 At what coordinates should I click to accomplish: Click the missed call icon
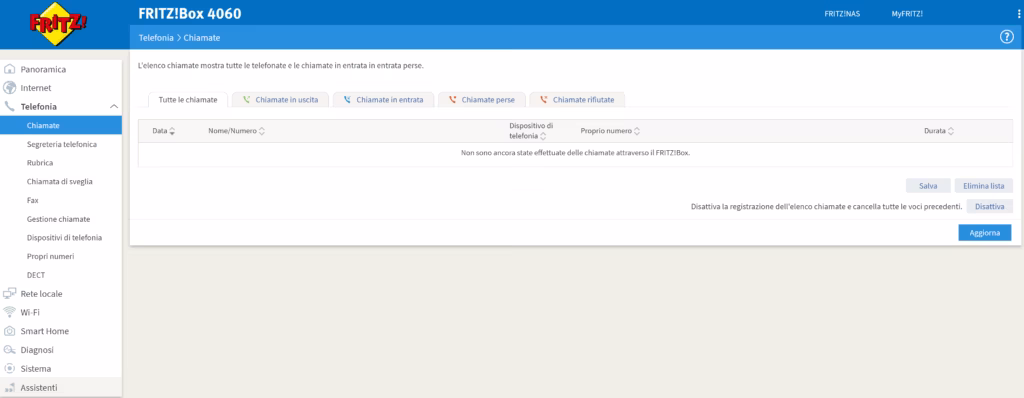[x=453, y=100]
